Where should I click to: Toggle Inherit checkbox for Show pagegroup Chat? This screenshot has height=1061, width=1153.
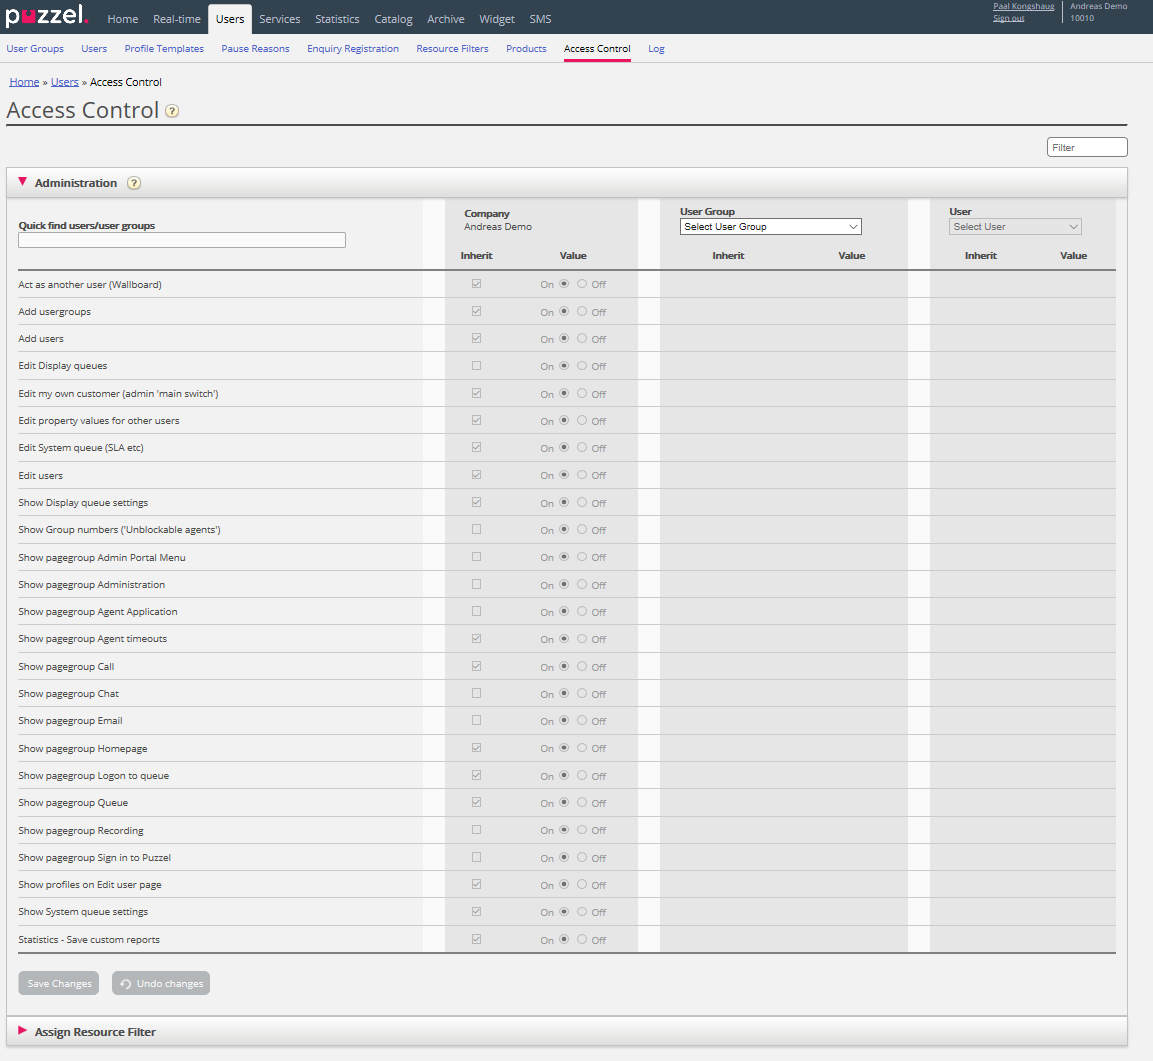(x=477, y=693)
